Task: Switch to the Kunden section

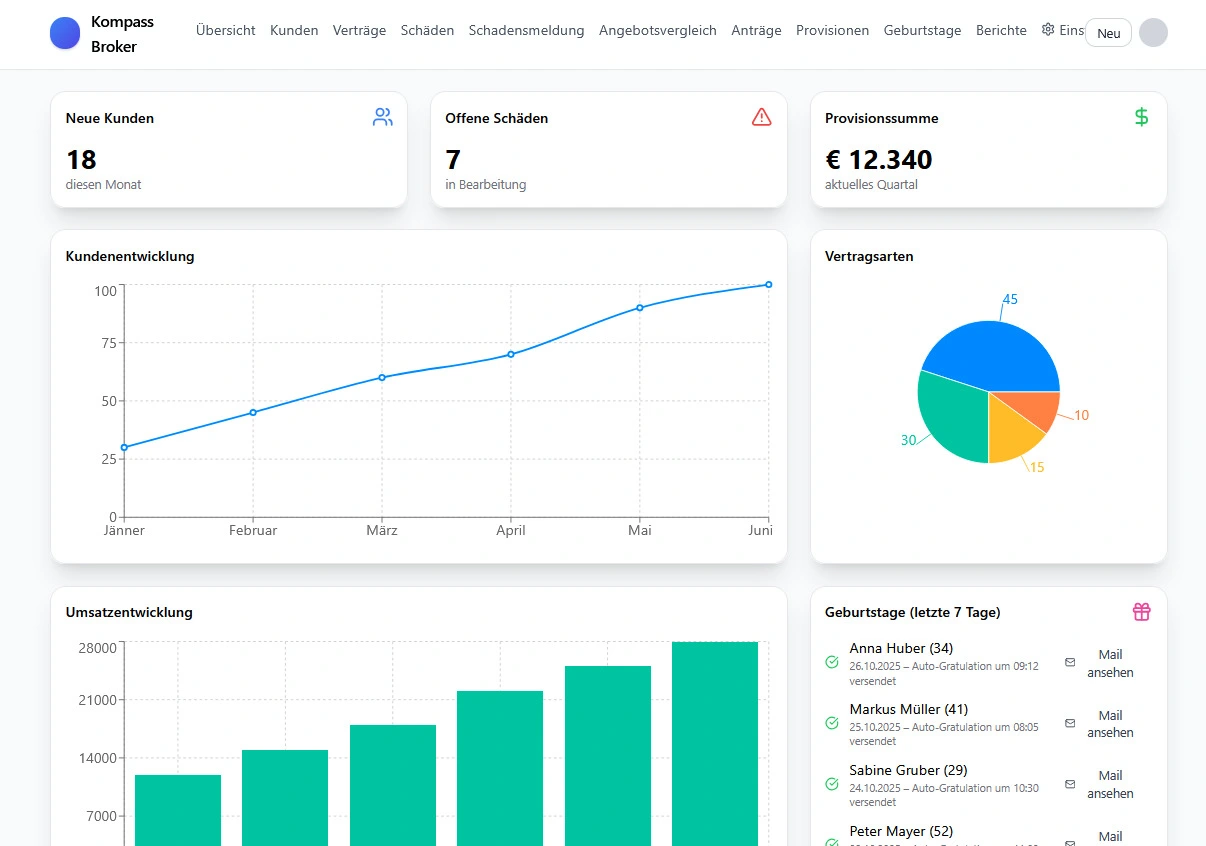Action: coord(293,30)
